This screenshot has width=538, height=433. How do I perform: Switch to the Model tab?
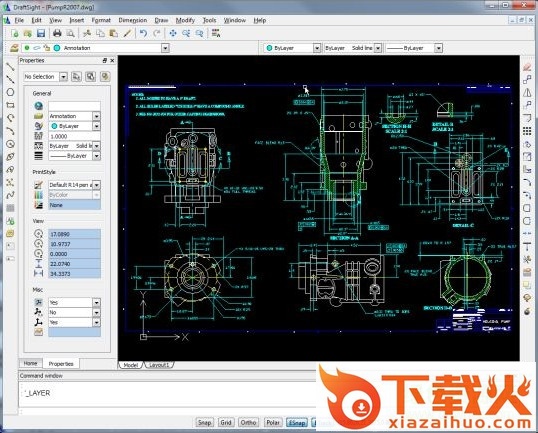tap(131, 365)
